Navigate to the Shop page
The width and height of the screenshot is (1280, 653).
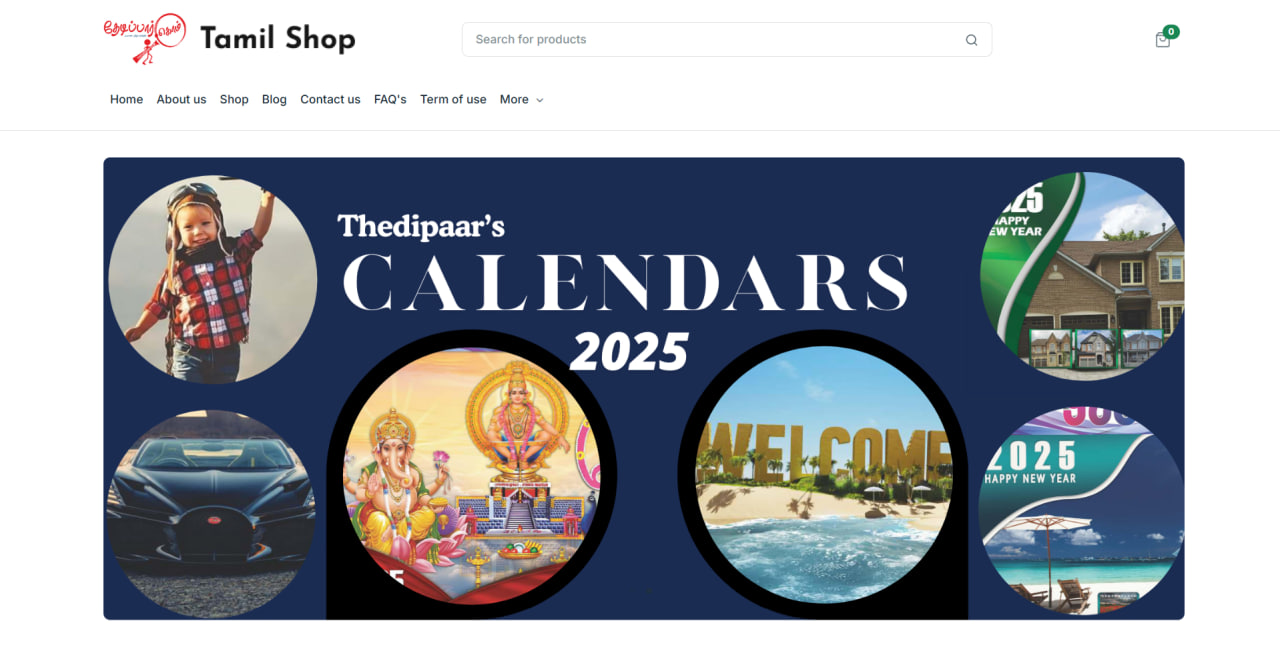point(234,100)
